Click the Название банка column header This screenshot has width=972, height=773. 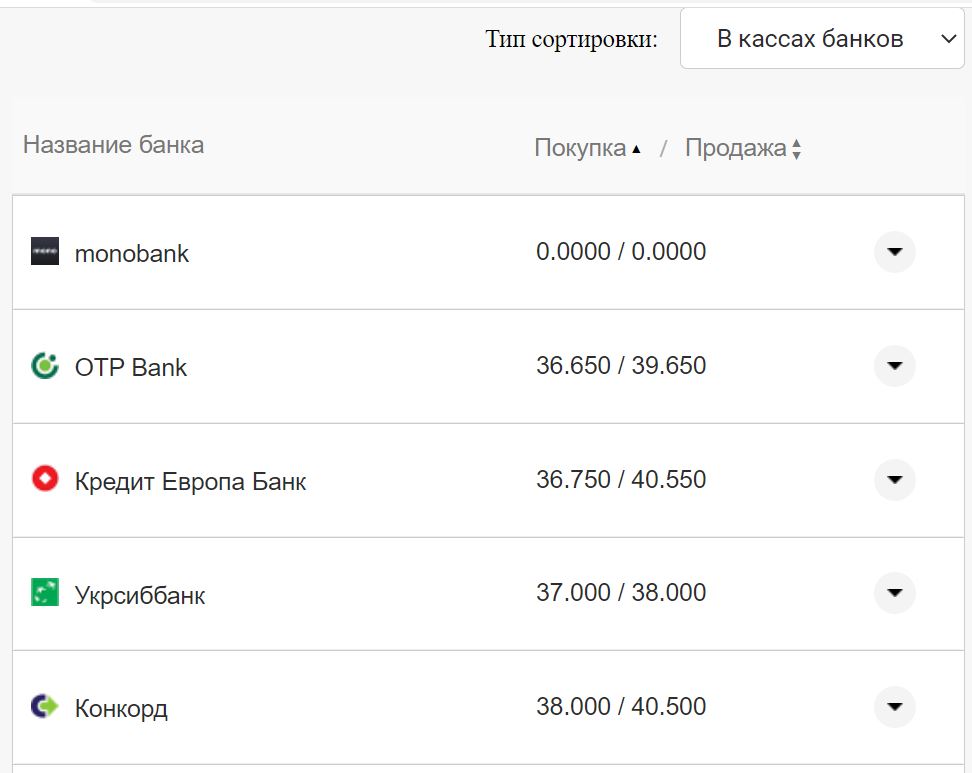tap(112, 145)
